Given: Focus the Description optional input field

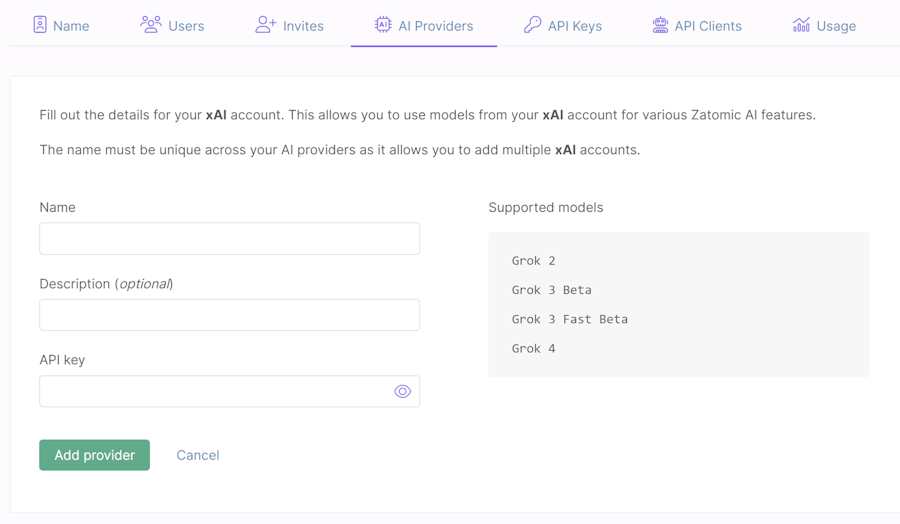Looking at the screenshot, I should coord(230,315).
